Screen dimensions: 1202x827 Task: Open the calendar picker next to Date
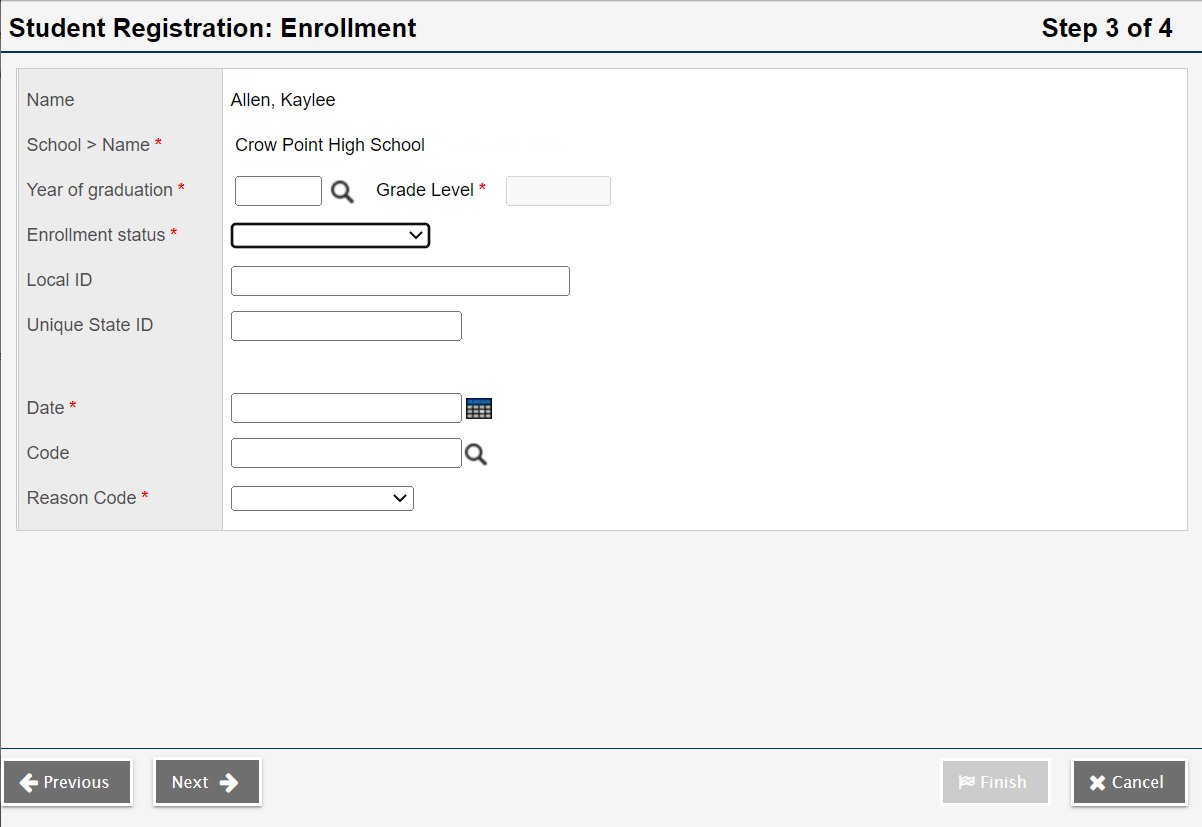[x=479, y=408]
